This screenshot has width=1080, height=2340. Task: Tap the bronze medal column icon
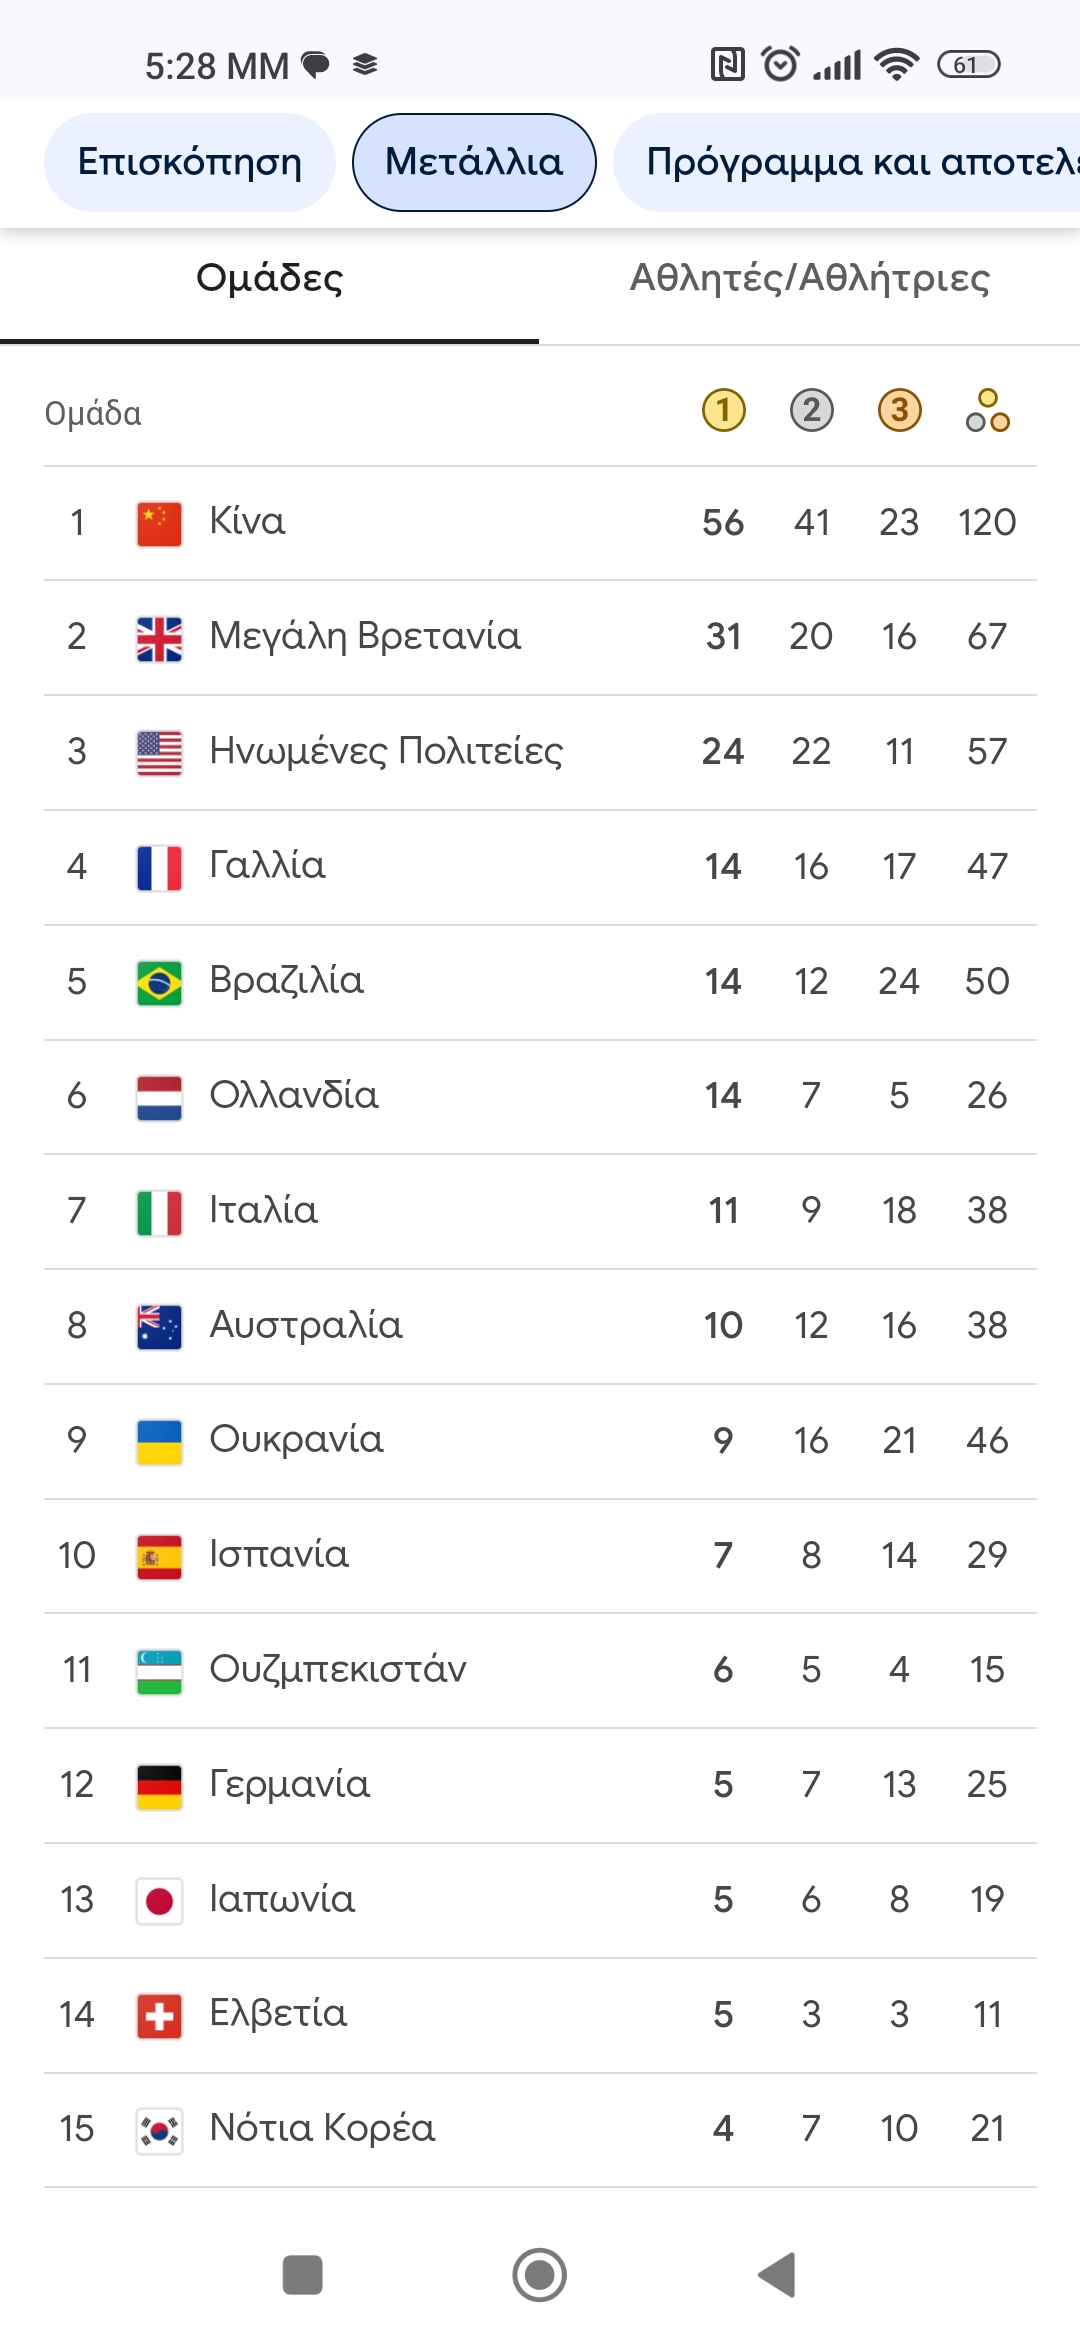coord(899,410)
